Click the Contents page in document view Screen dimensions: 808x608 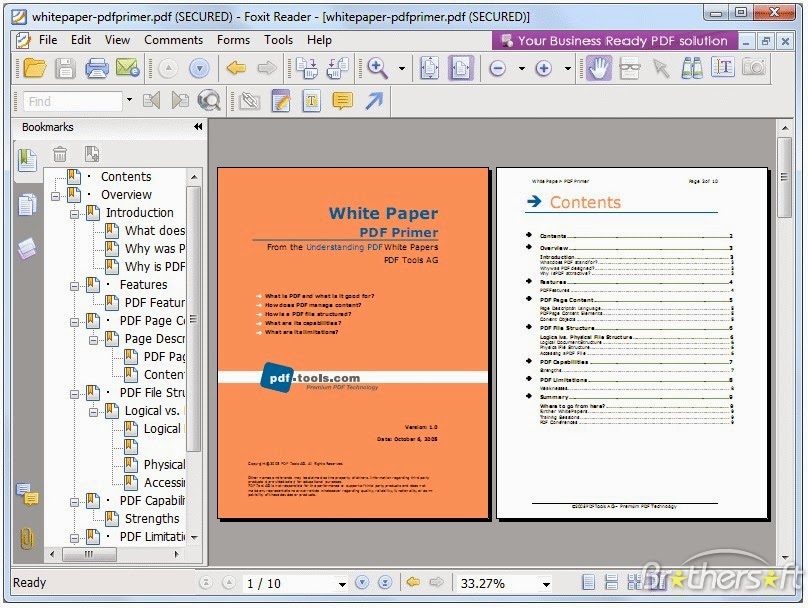click(632, 343)
